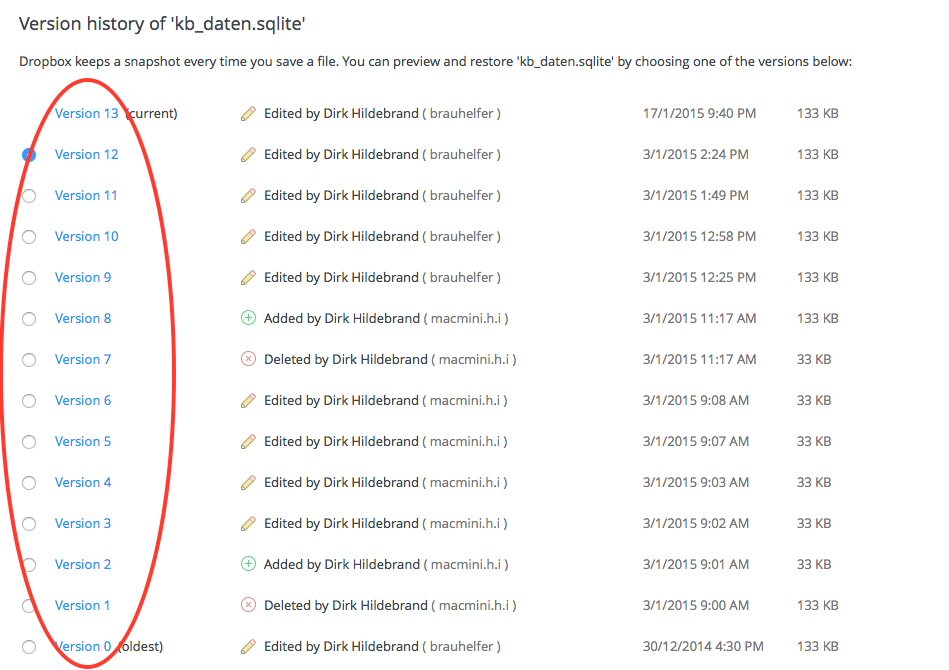Open the Version 4 snapshot link
949x670 pixels.
tap(83, 482)
